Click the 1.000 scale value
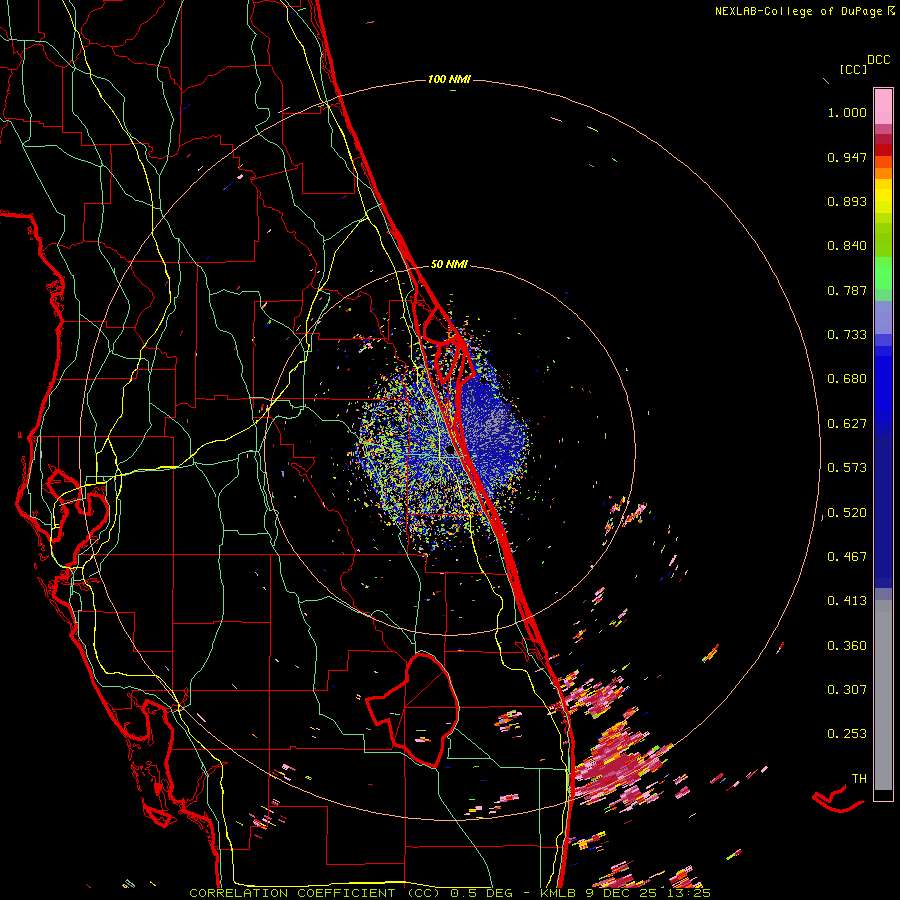This screenshot has height=900, width=900. point(847,112)
